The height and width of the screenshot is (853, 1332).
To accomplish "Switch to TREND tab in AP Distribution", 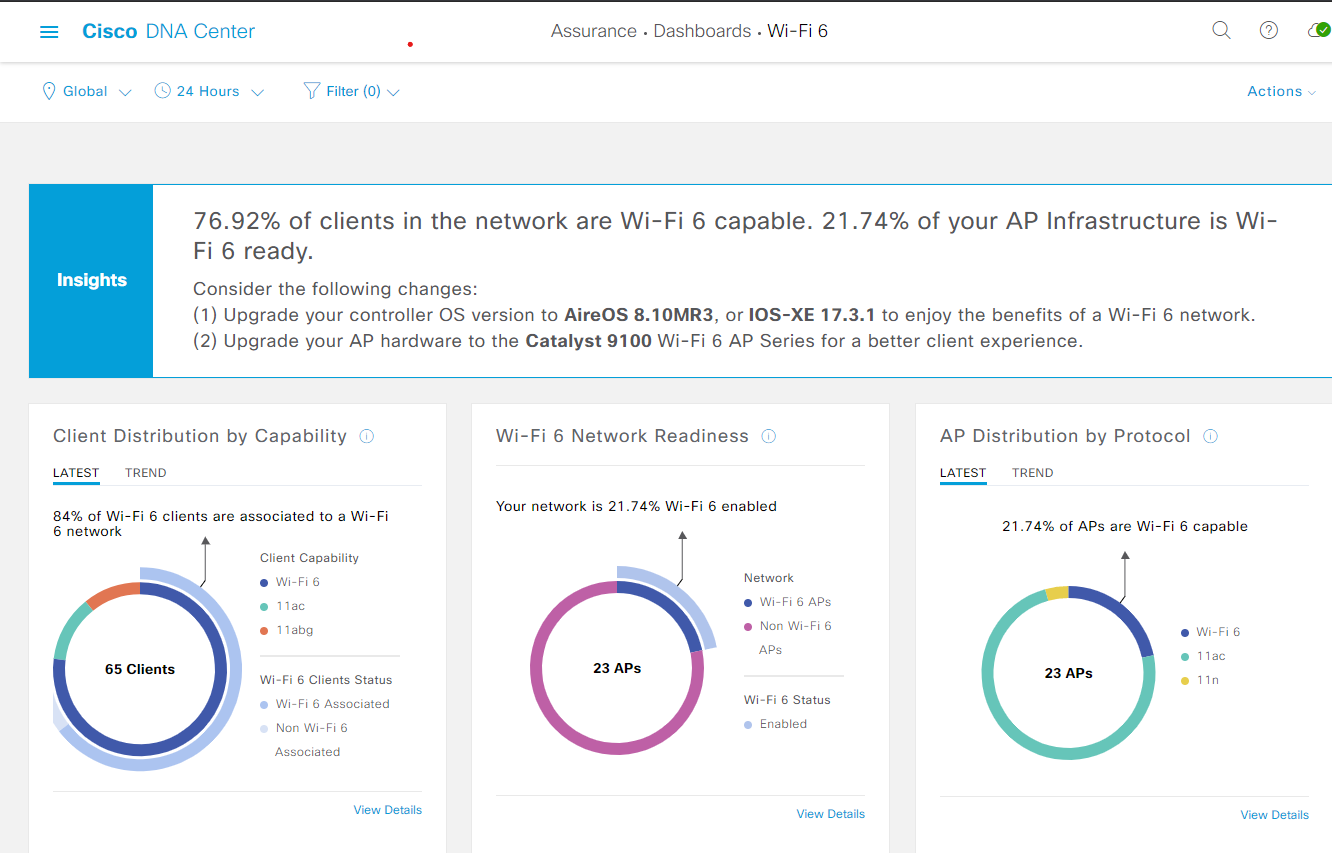I will 1032,473.
